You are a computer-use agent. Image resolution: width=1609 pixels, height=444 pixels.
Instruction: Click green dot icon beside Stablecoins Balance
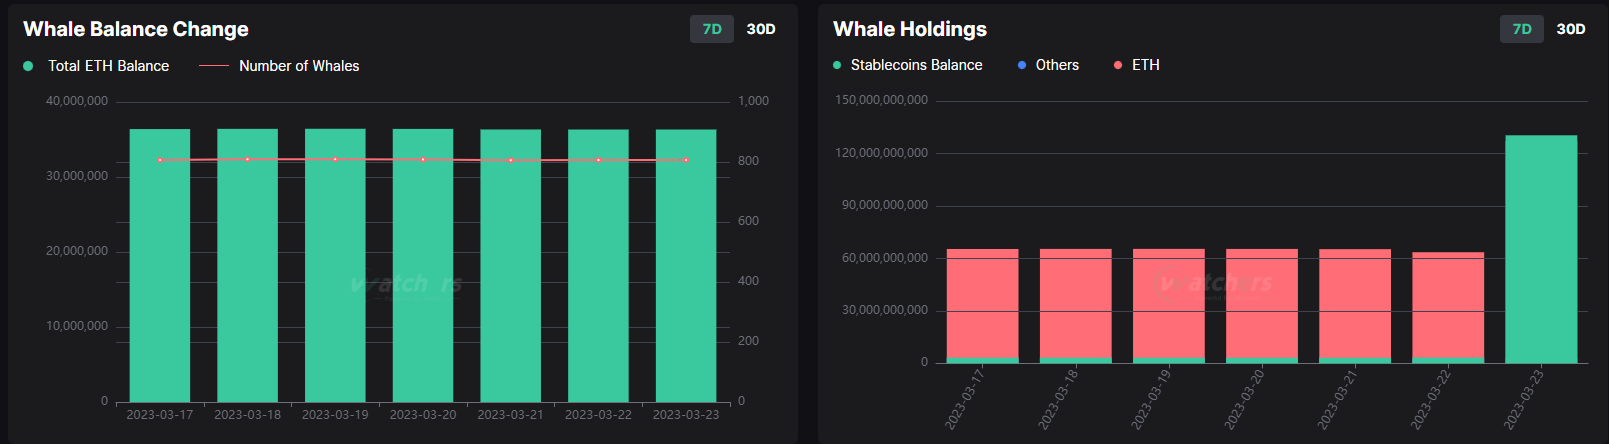coord(837,65)
